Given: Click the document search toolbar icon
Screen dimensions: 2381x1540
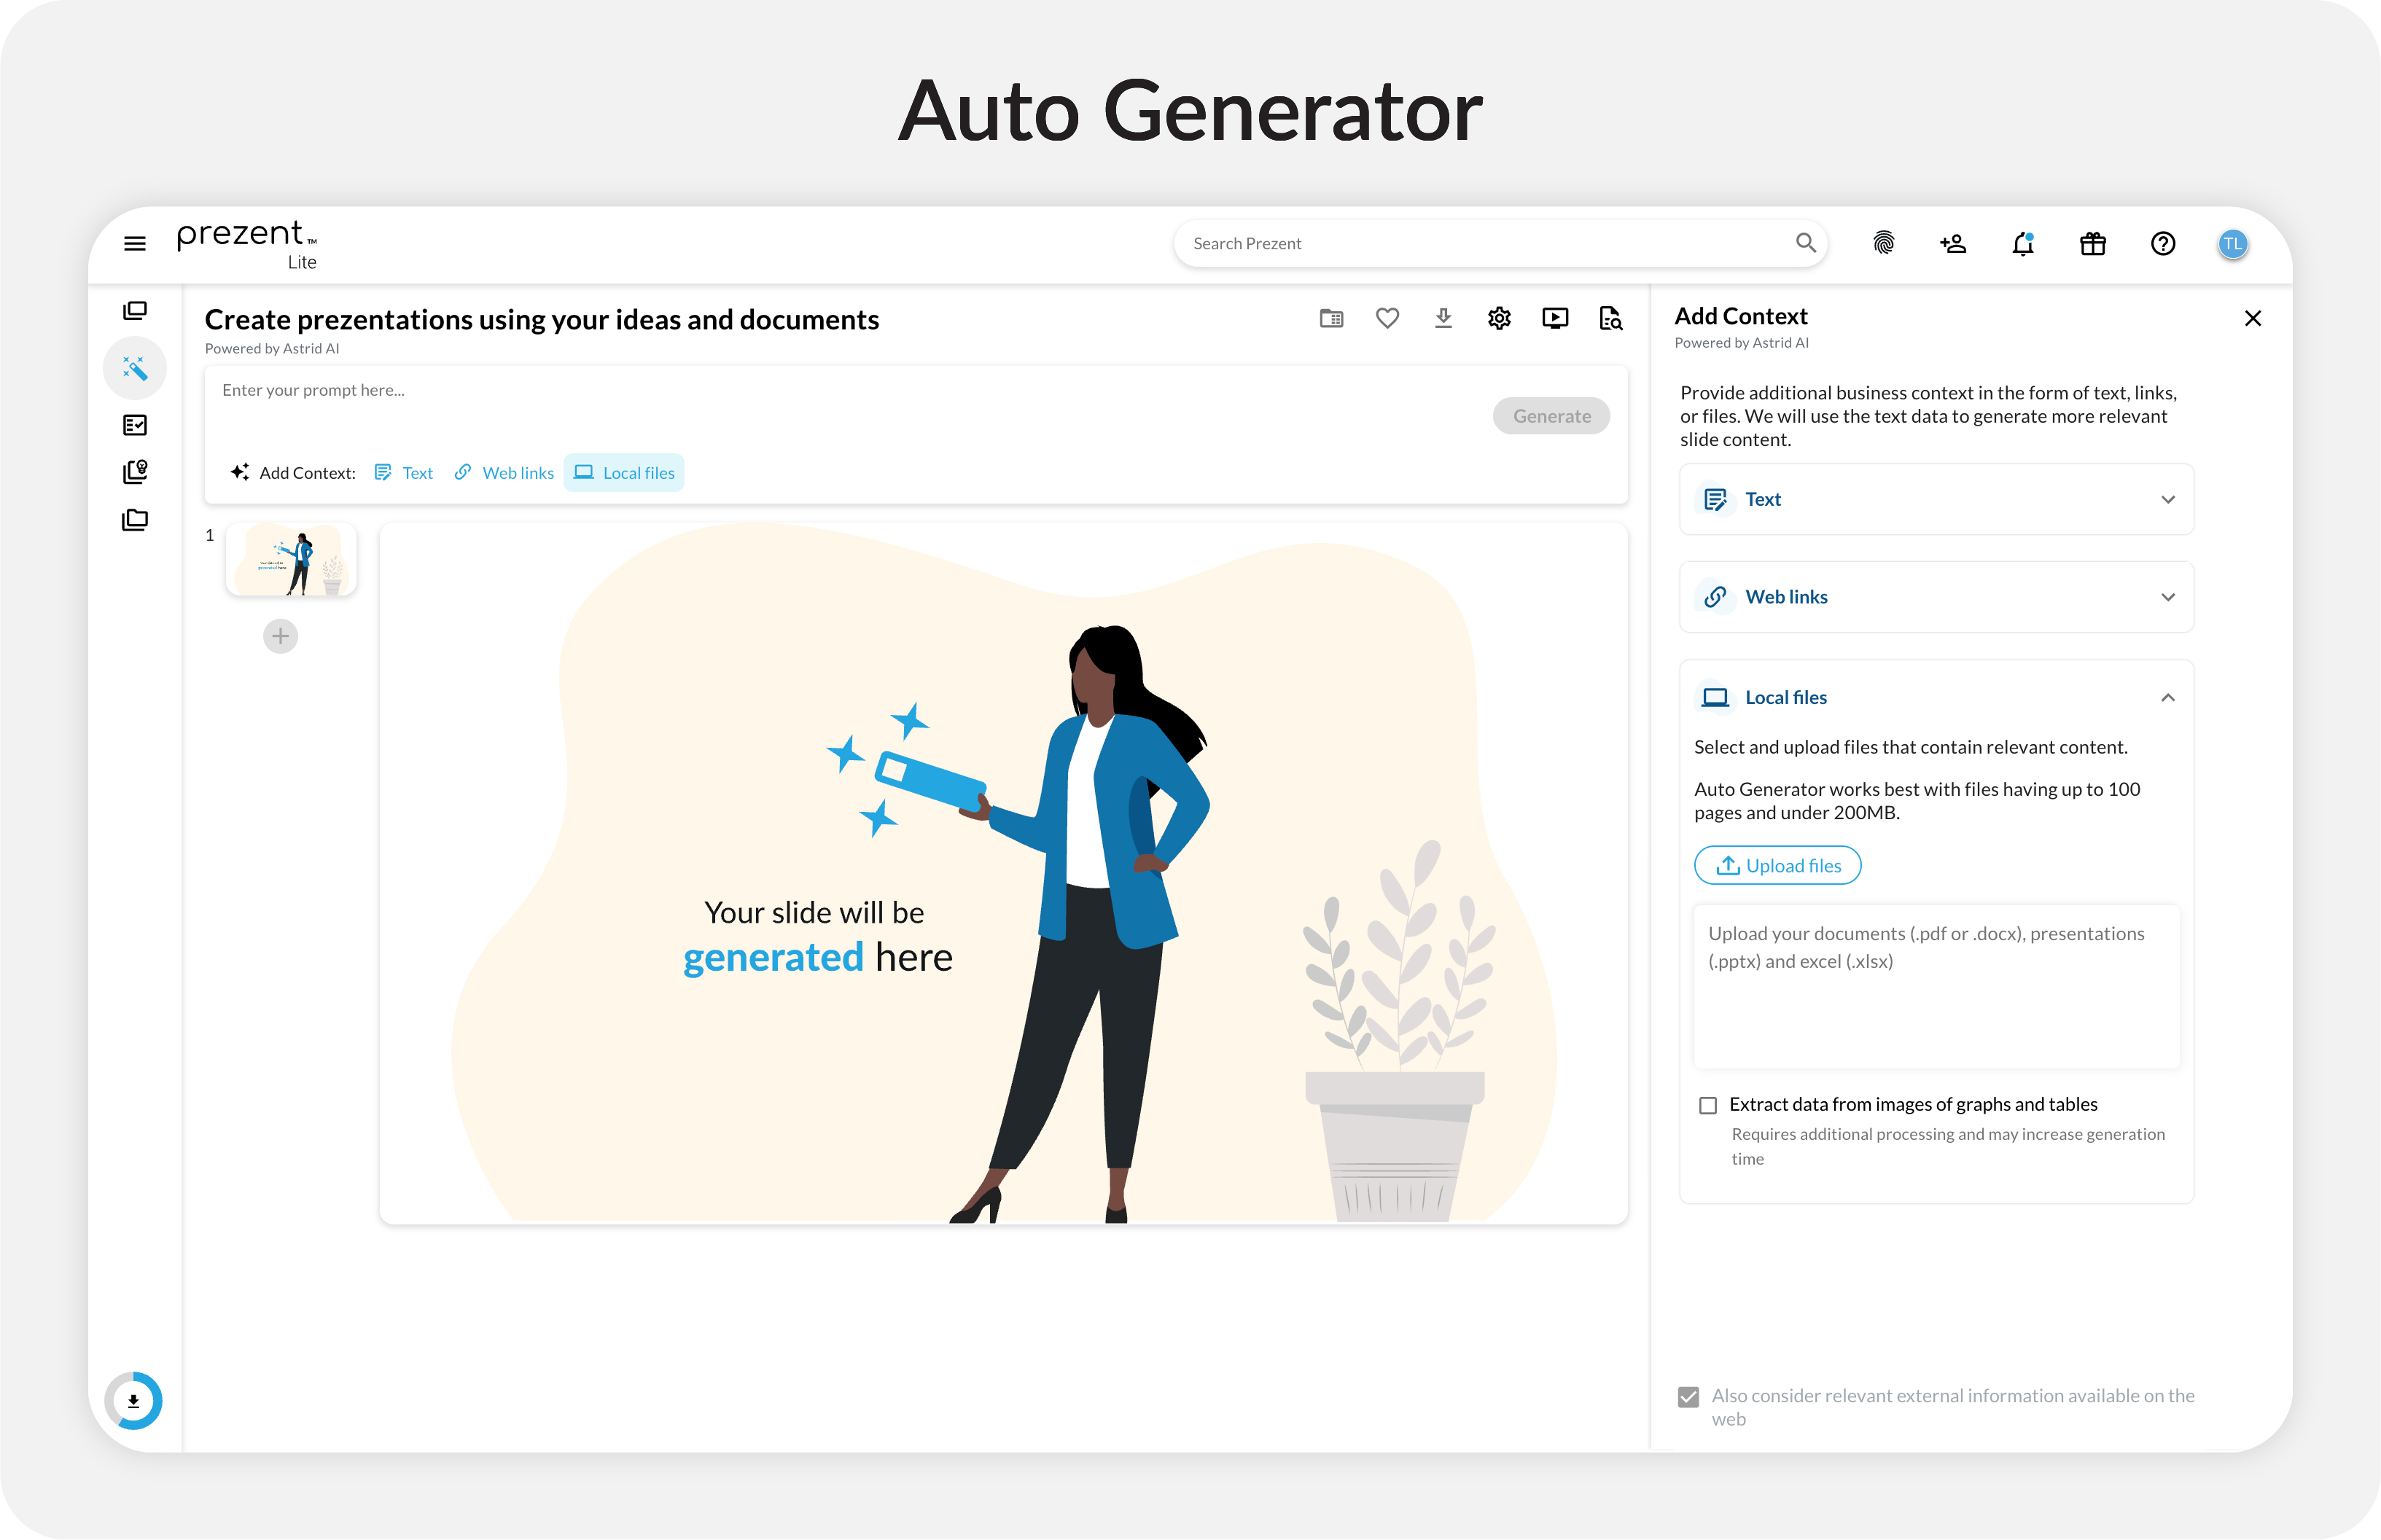Looking at the screenshot, I should tap(1611, 318).
